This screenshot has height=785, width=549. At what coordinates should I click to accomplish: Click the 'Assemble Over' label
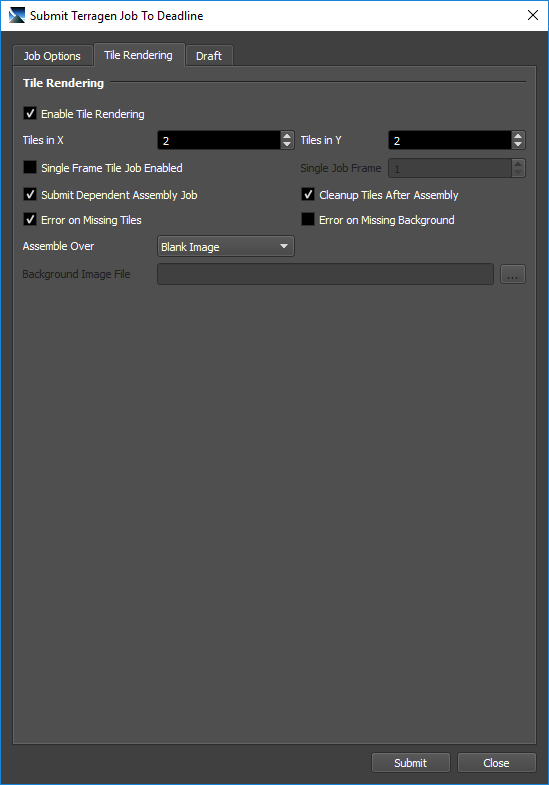pos(58,246)
